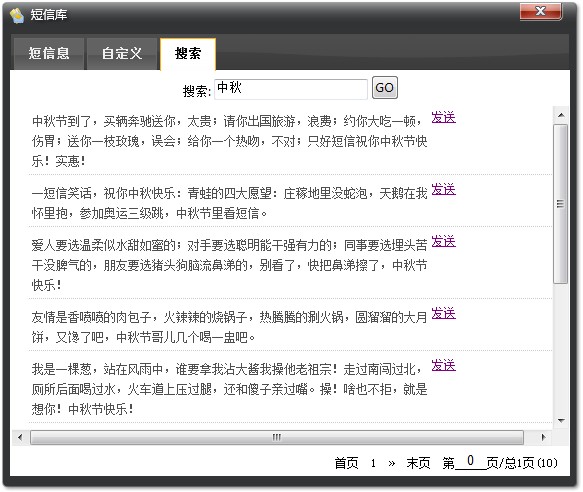Go to 首页 first page
The height and width of the screenshot is (492, 583).
(346, 463)
